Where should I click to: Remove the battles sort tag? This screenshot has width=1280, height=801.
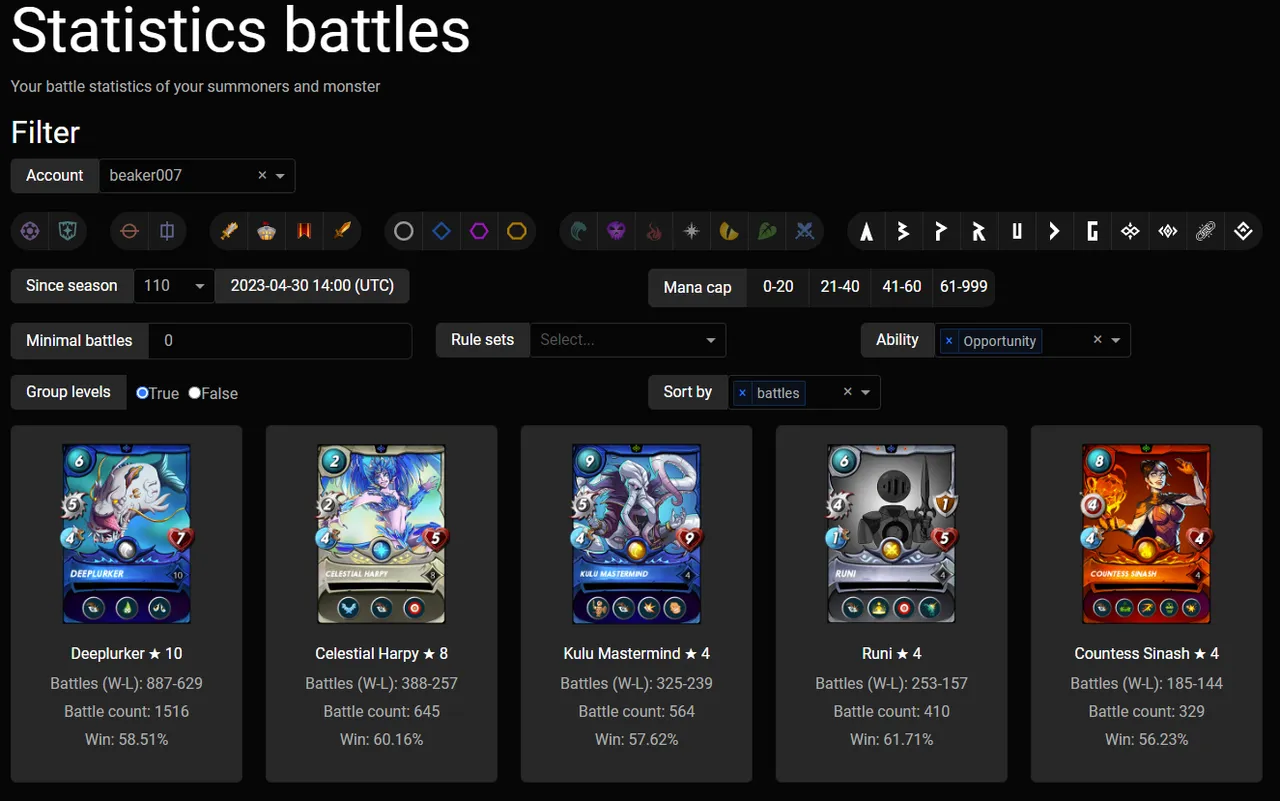(x=742, y=393)
